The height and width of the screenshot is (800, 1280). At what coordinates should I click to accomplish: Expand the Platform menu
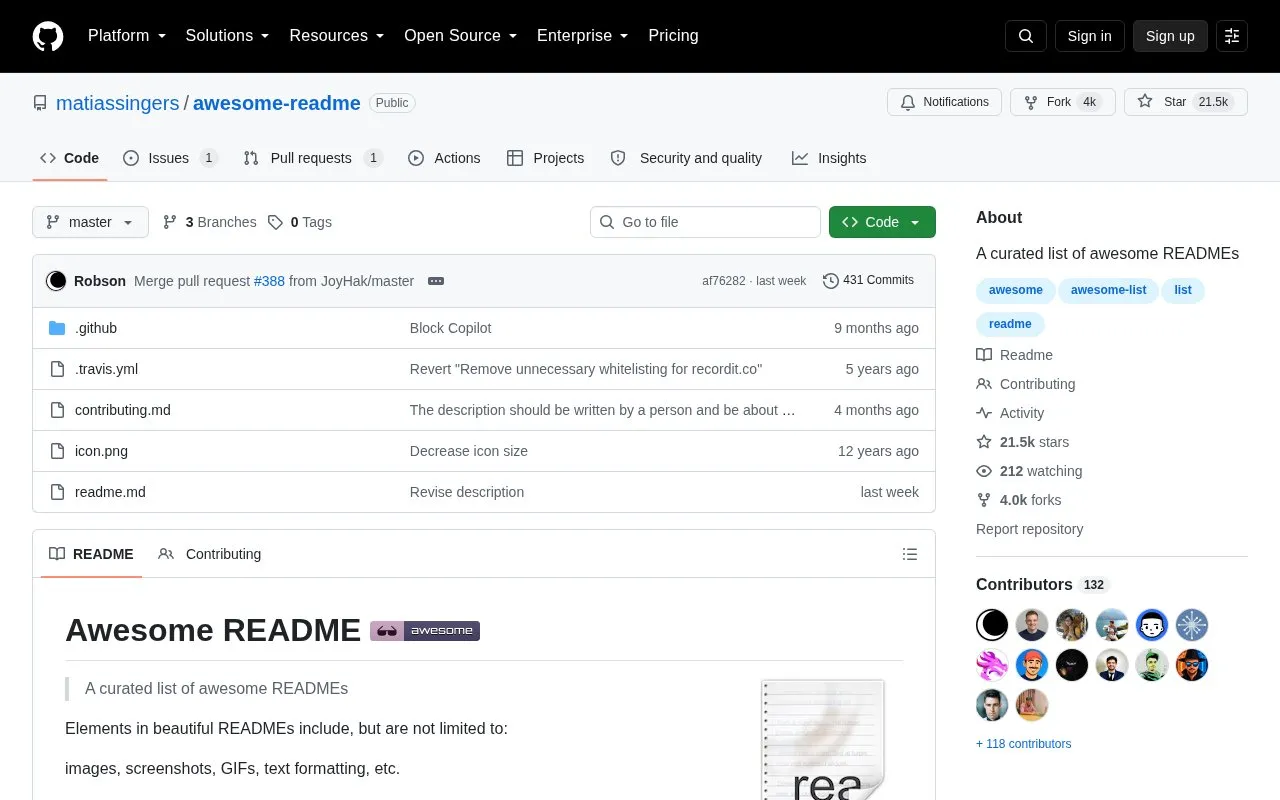127,36
